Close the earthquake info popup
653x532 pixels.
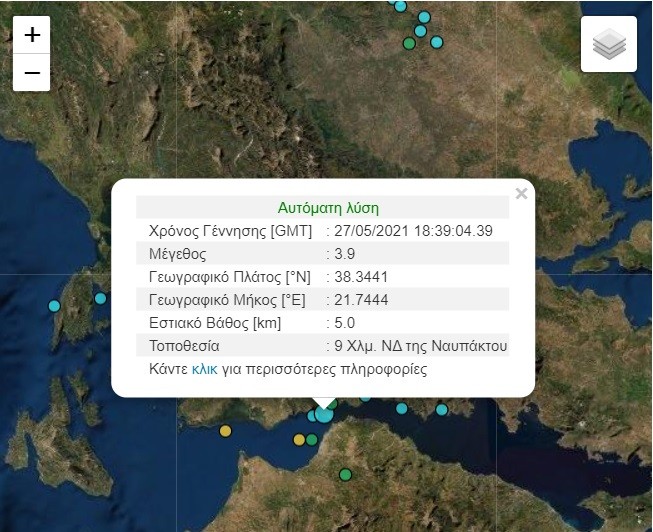[x=521, y=193]
